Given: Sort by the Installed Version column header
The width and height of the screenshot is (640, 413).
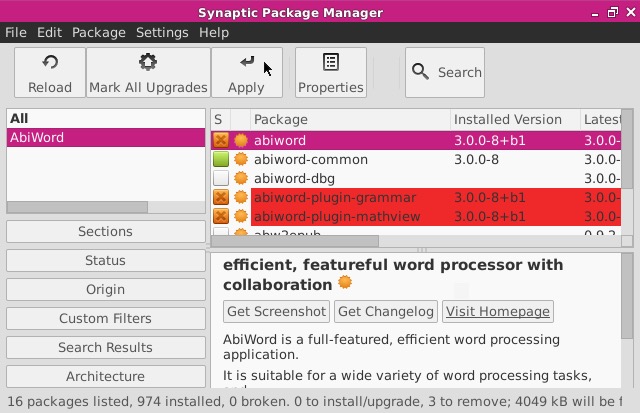Looking at the screenshot, I should pyautogui.click(x=508, y=119).
